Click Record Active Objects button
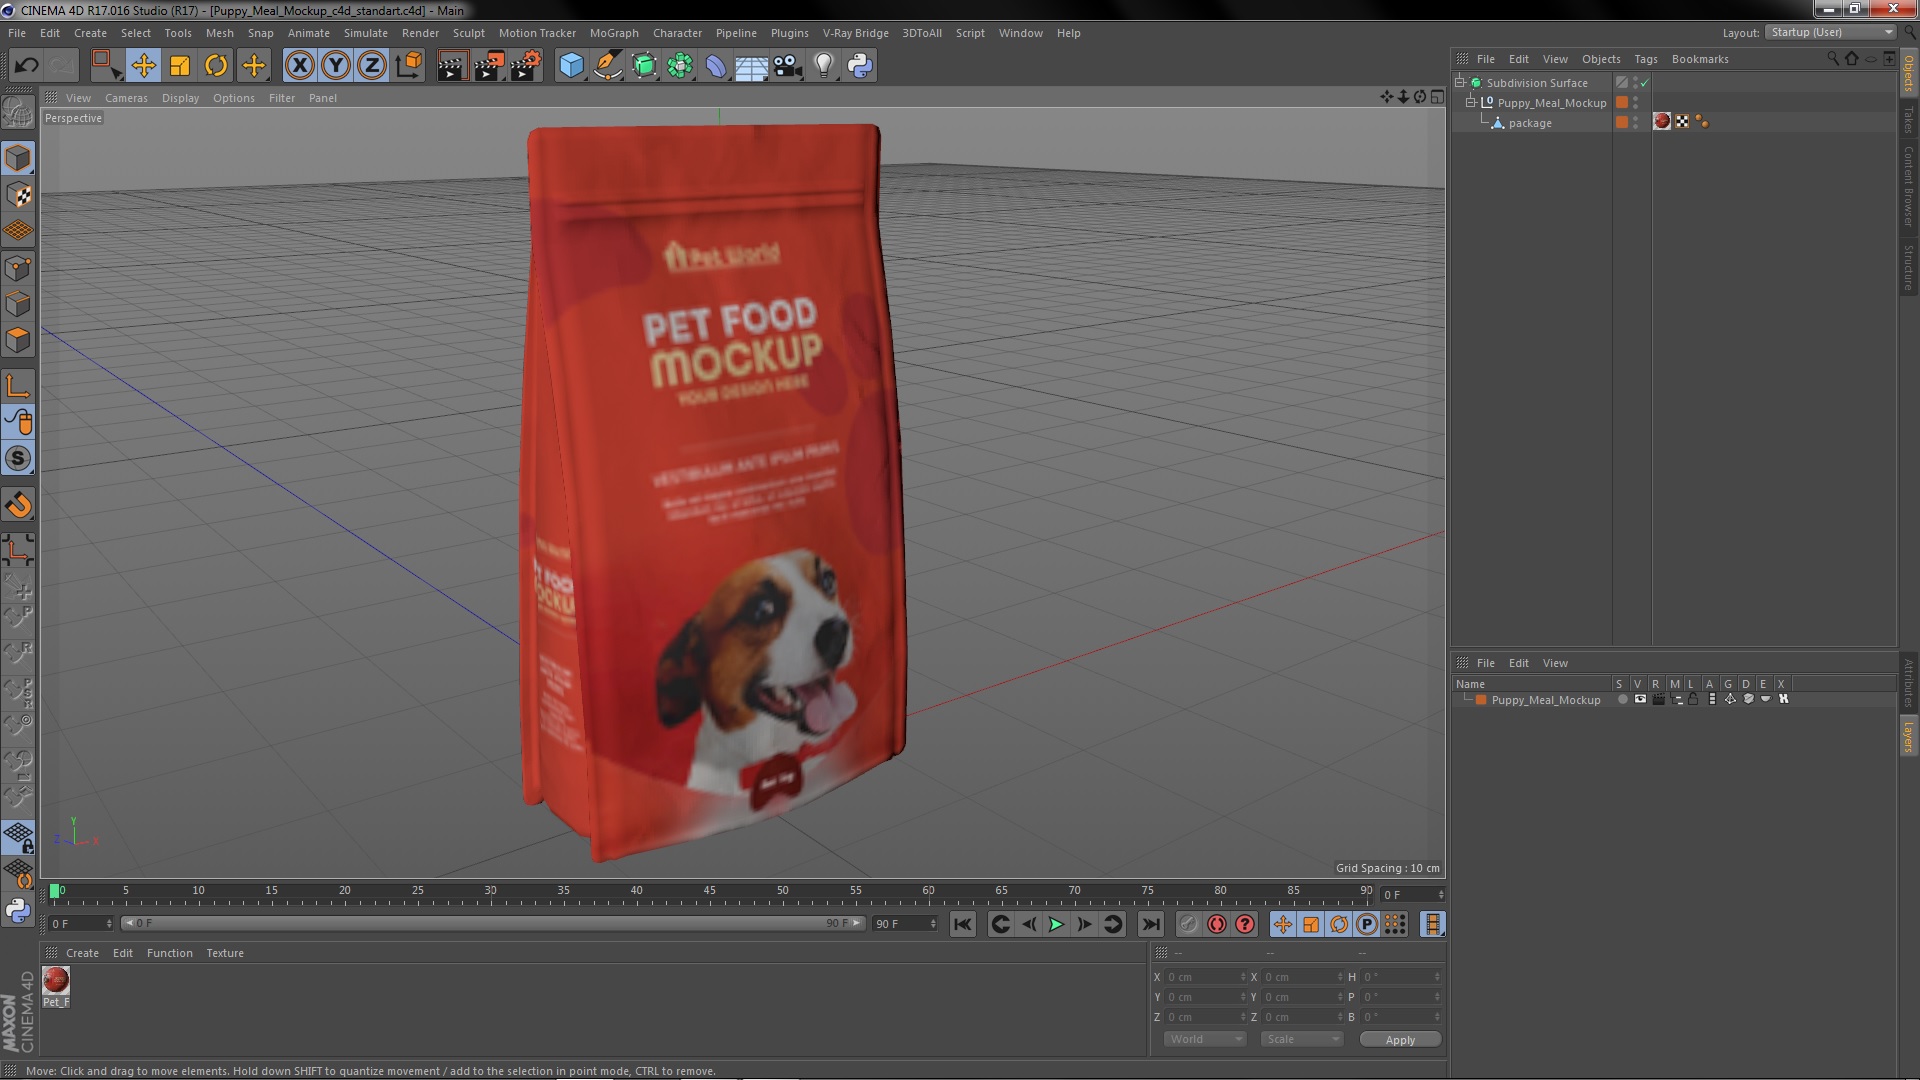This screenshot has height=1080, width=1920. 1188,925
